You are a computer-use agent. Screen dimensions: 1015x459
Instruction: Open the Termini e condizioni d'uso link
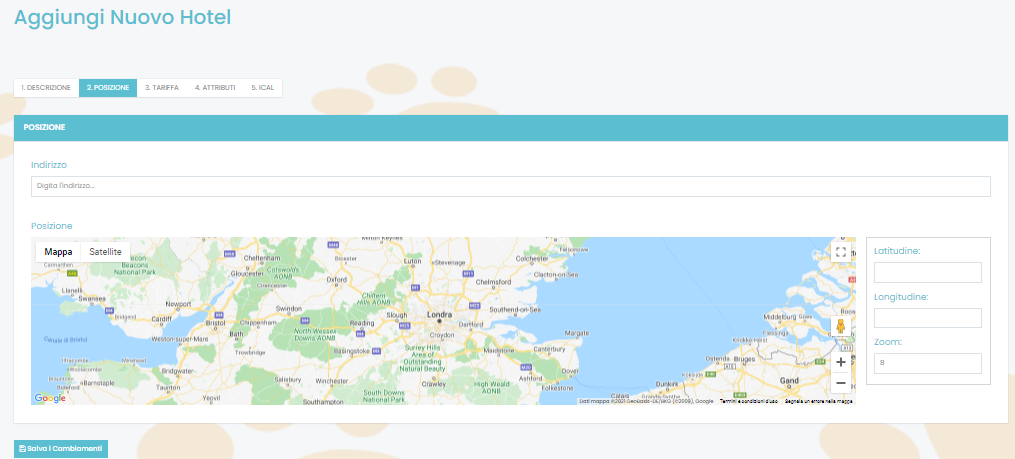[749, 401]
